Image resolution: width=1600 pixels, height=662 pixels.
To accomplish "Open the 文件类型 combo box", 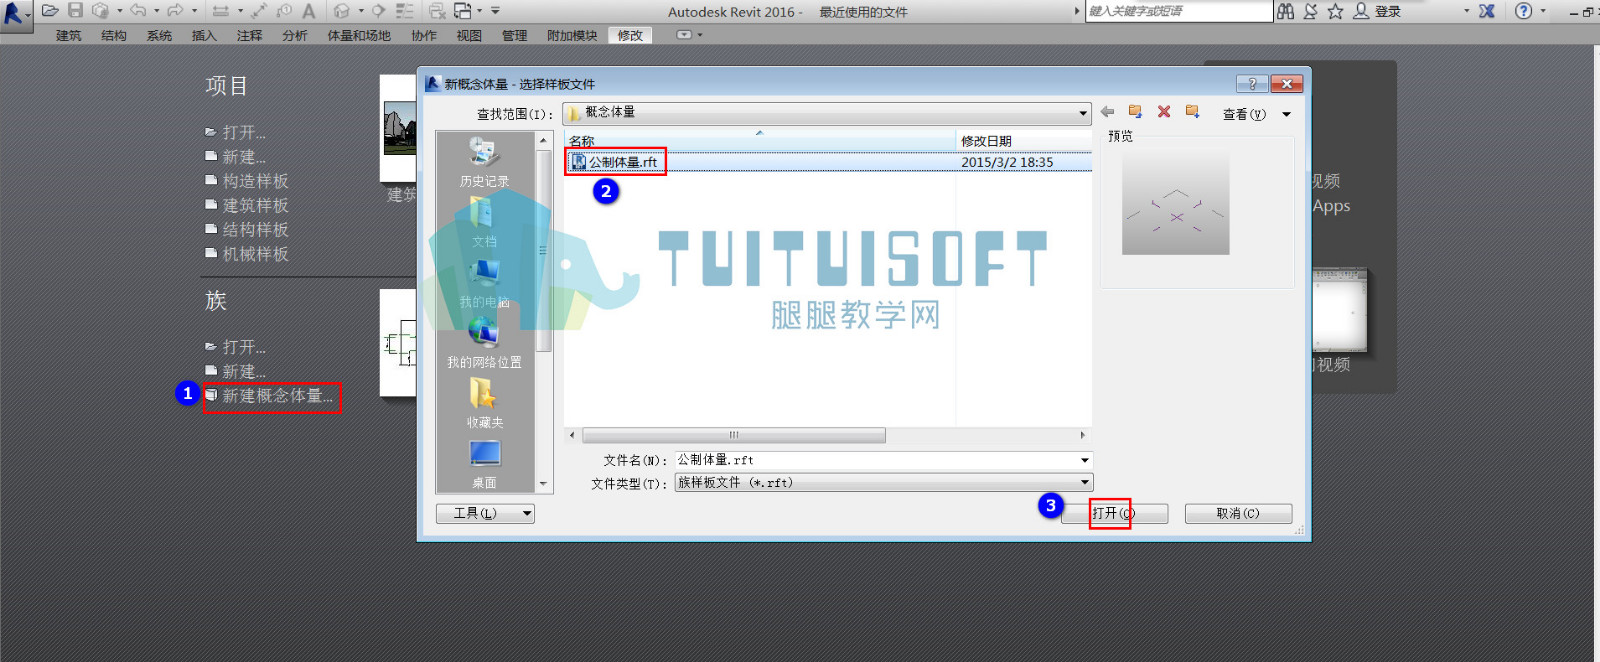I will 884,483.
